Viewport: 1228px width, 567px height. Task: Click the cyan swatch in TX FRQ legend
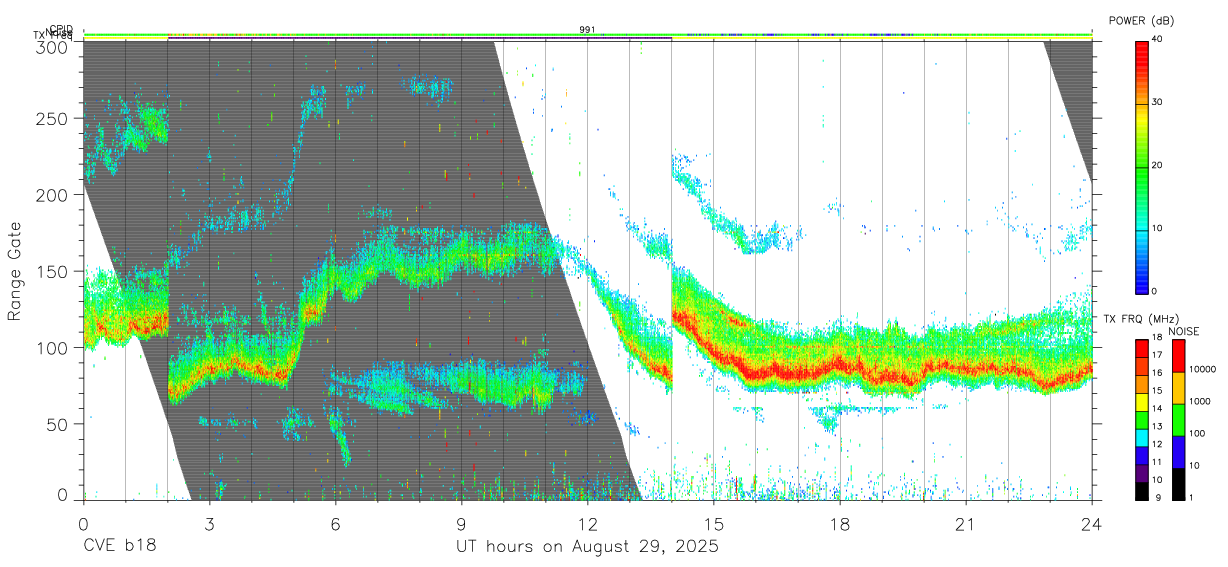(1141, 438)
